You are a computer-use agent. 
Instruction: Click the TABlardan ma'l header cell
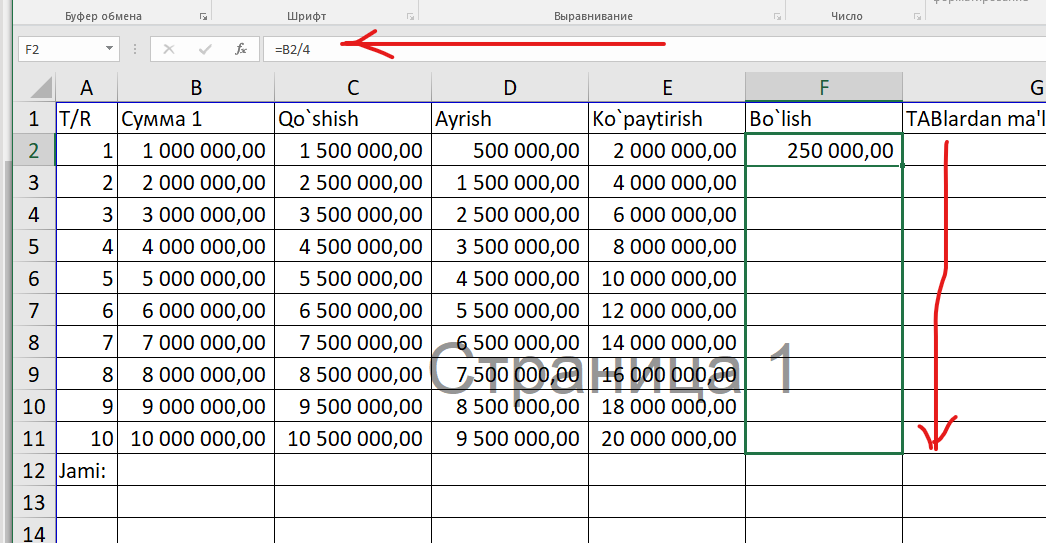(x=975, y=119)
